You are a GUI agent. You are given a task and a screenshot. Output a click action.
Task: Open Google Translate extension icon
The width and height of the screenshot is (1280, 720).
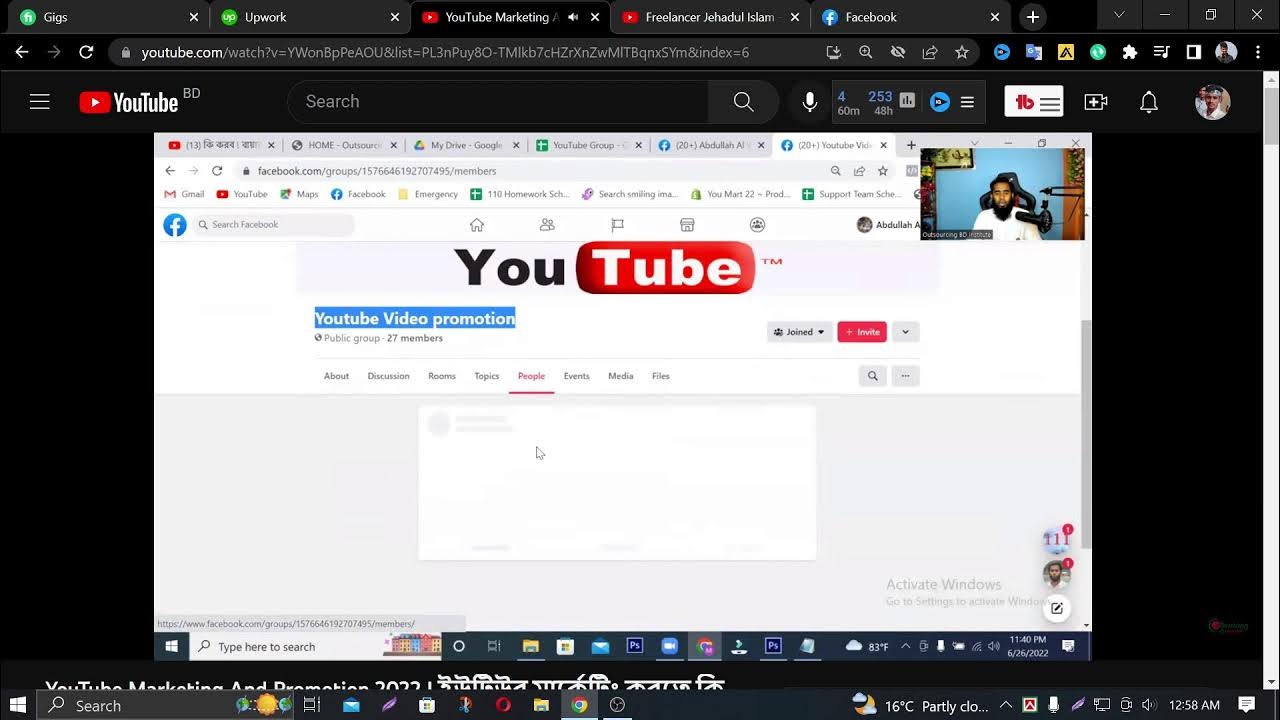(x=1034, y=52)
